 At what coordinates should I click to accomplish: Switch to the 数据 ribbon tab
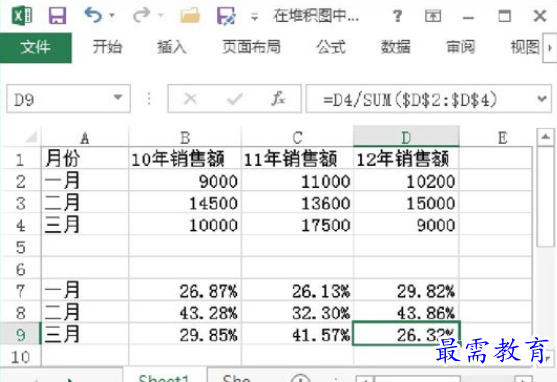pyautogui.click(x=395, y=47)
